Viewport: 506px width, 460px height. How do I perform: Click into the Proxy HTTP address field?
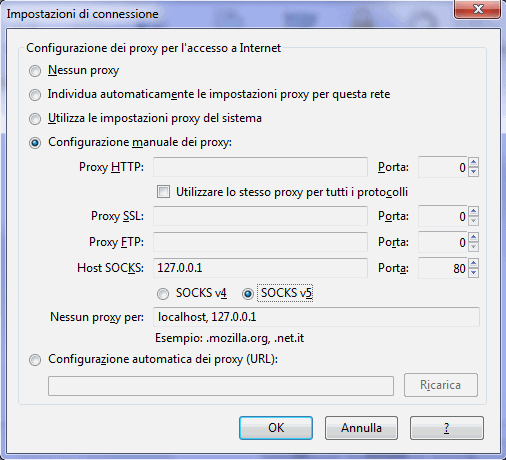coord(260,167)
